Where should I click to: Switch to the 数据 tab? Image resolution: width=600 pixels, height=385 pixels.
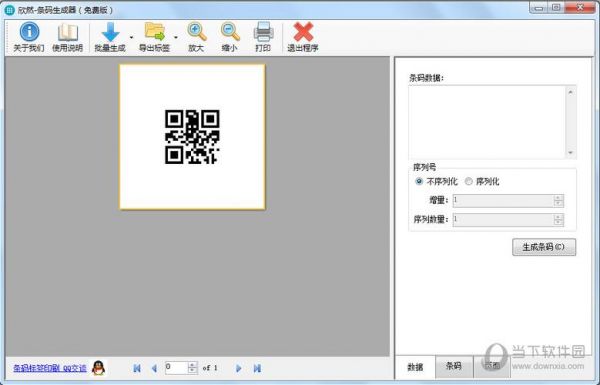tap(415, 367)
